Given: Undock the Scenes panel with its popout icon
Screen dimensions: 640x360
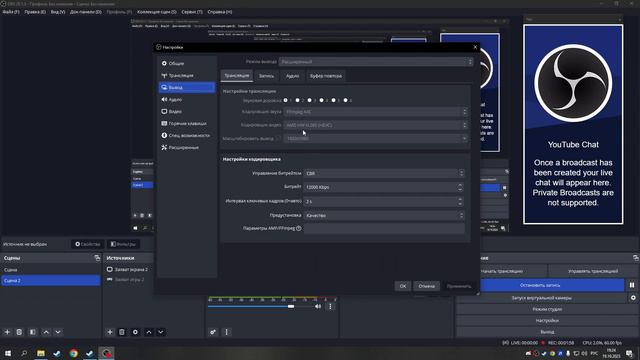Looking at the screenshot, I should 97,258.
